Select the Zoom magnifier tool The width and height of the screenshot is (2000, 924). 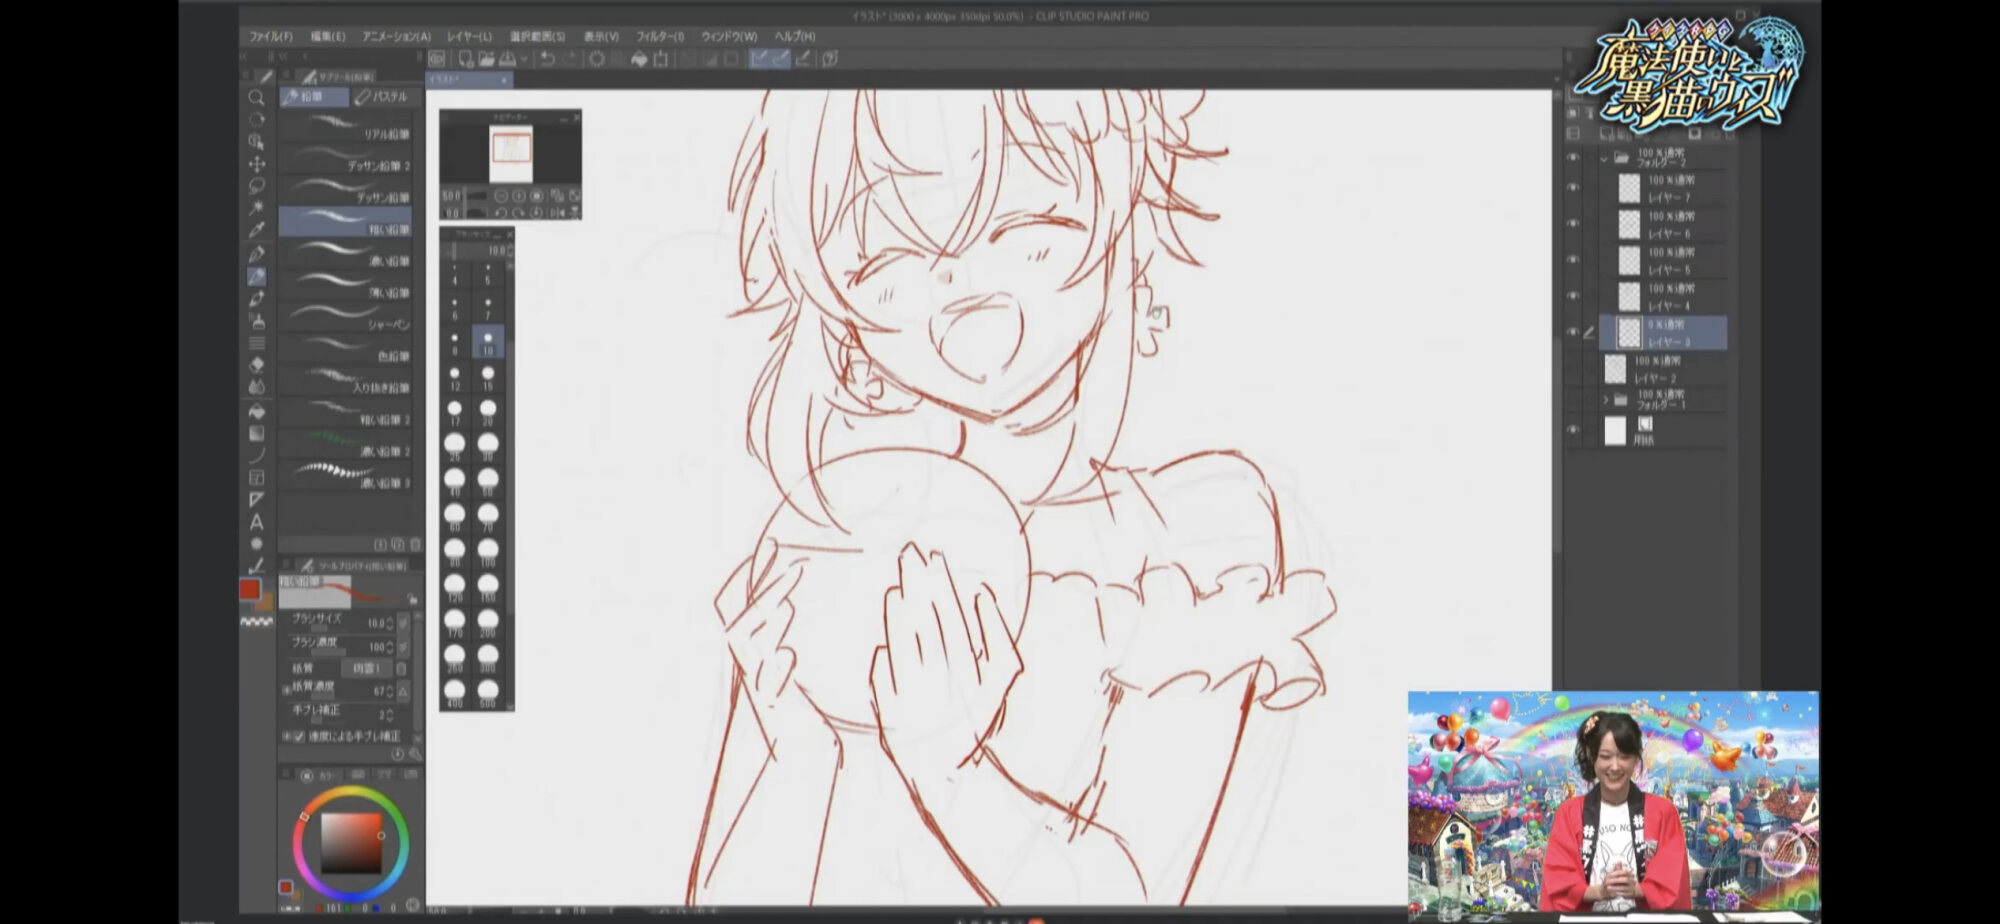tap(256, 98)
